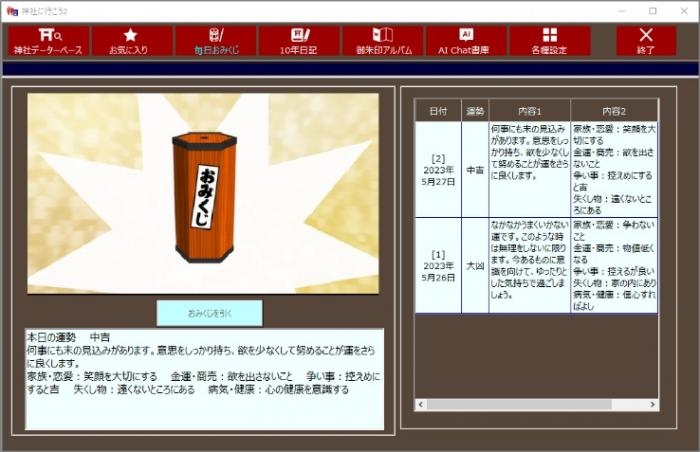The width and height of the screenshot is (700, 452).
Task: Click the 日付 column header
Action: click(438, 110)
